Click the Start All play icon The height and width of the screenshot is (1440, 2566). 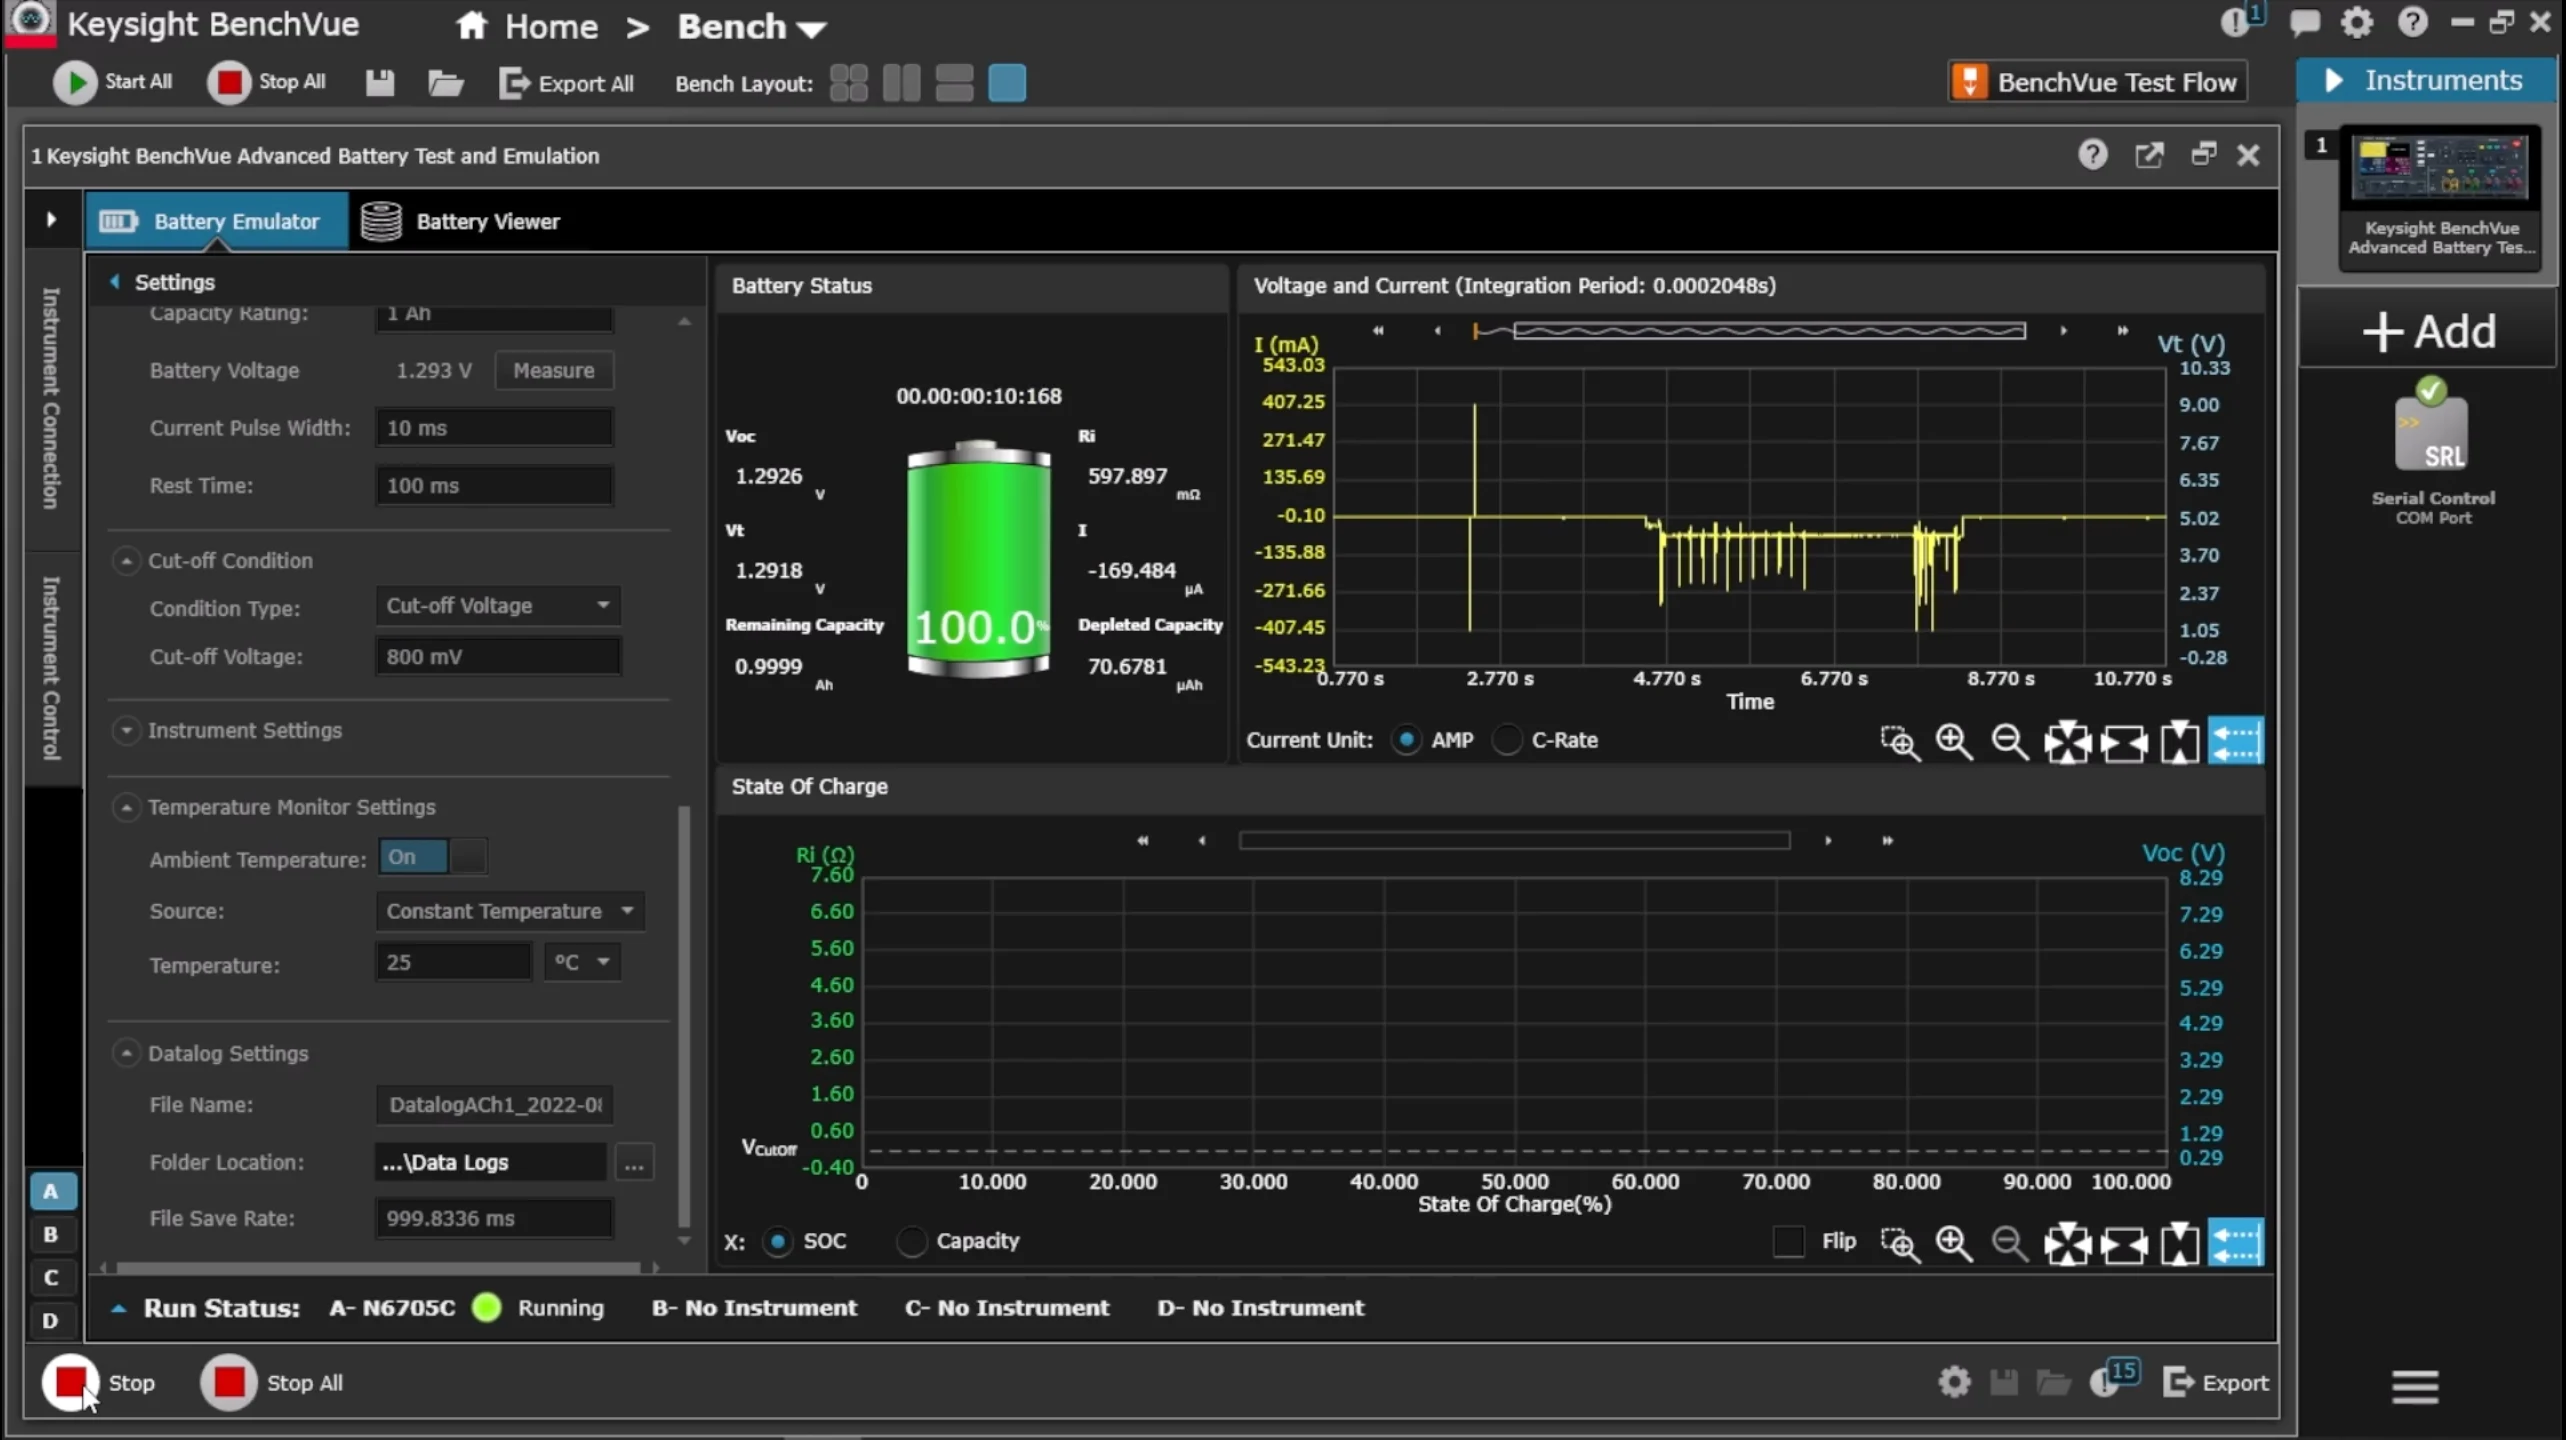(x=75, y=82)
